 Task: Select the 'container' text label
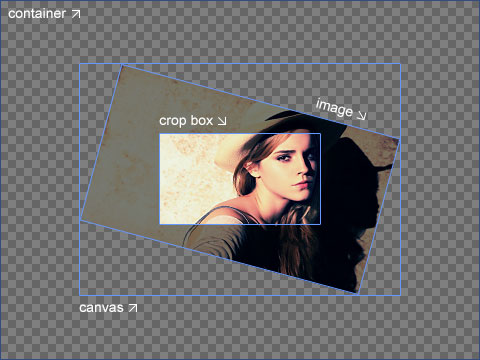[37, 14]
